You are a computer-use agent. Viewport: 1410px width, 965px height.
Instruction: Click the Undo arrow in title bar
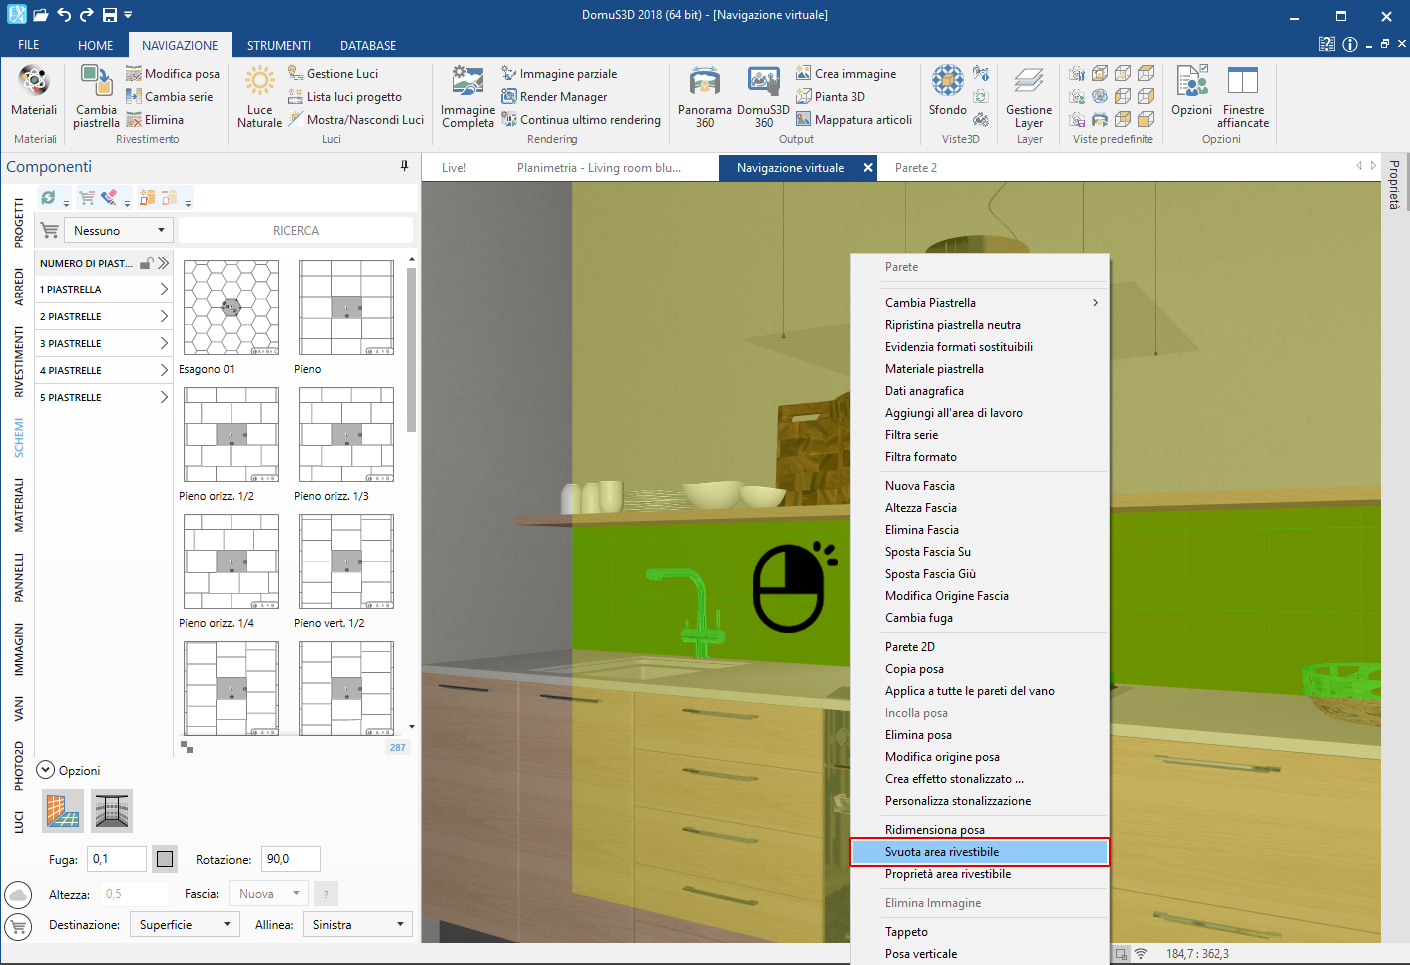64,15
